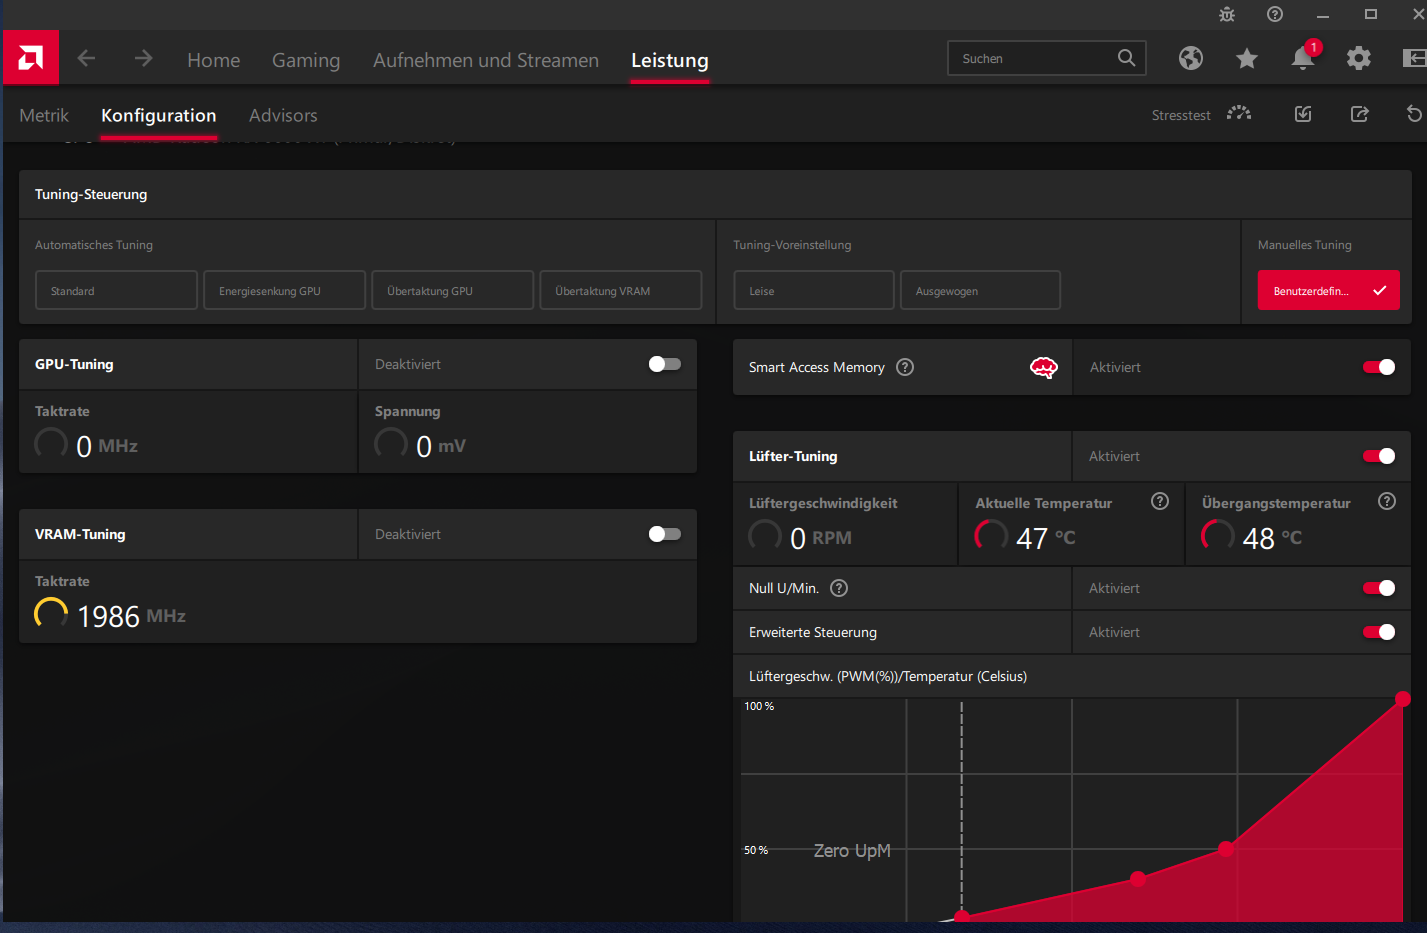
Task: Switch to the Advisors subtab
Action: point(283,115)
